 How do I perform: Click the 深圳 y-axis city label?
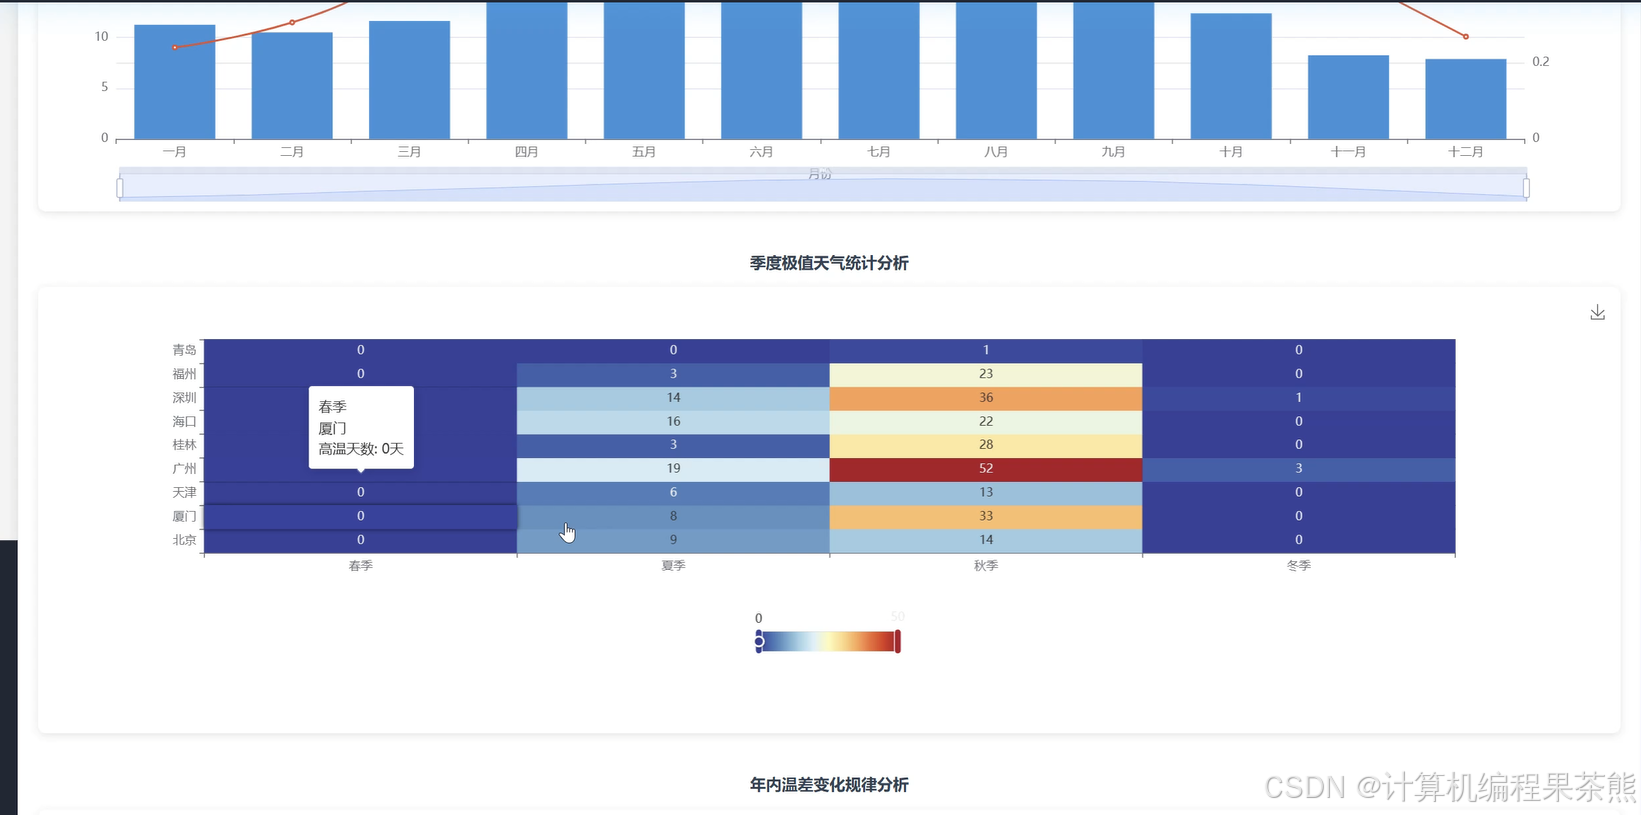point(184,397)
